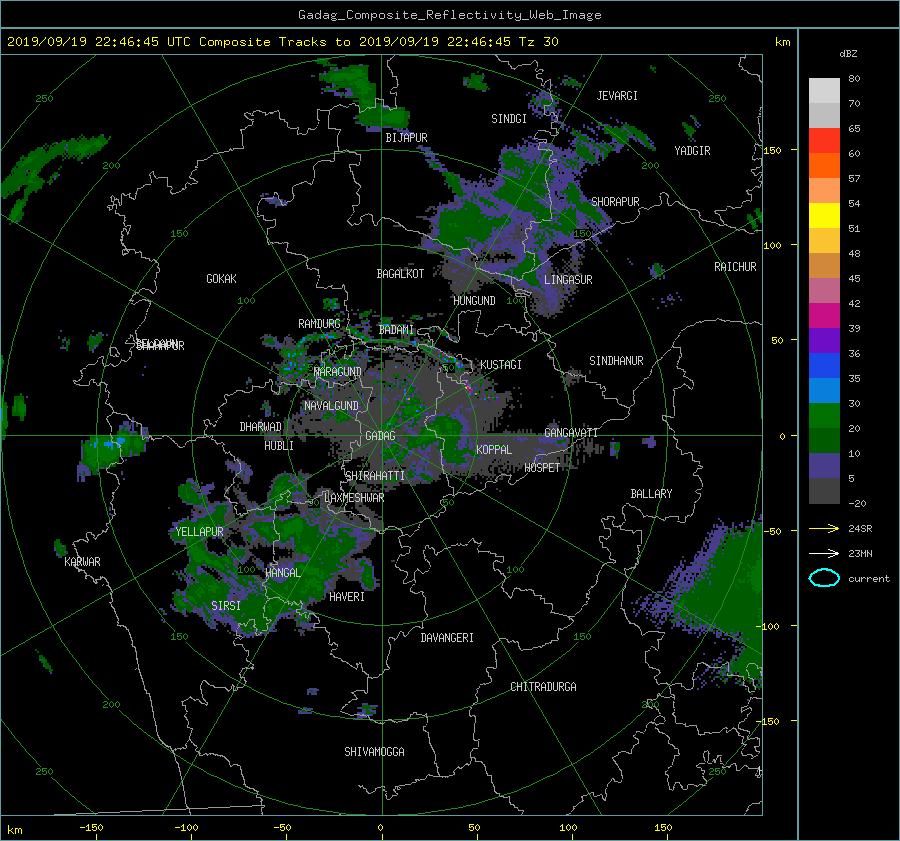The height and width of the screenshot is (841, 900).
Task: Click the HAVERI city label
Action: tap(347, 596)
